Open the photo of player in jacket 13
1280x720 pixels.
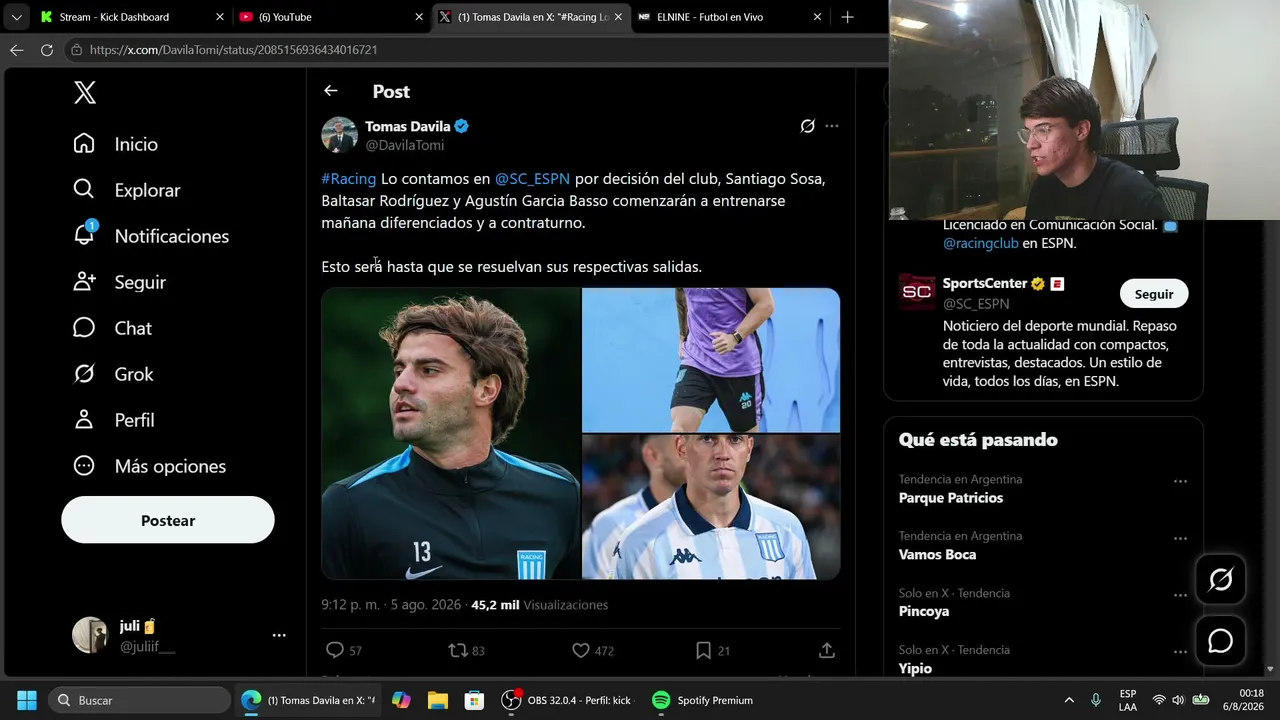click(451, 433)
